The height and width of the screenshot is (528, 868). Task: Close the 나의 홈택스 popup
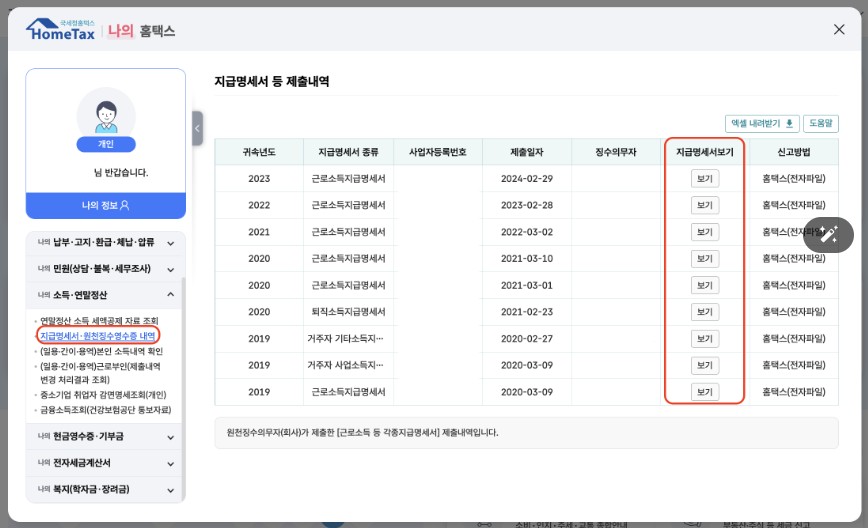click(x=839, y=29)
